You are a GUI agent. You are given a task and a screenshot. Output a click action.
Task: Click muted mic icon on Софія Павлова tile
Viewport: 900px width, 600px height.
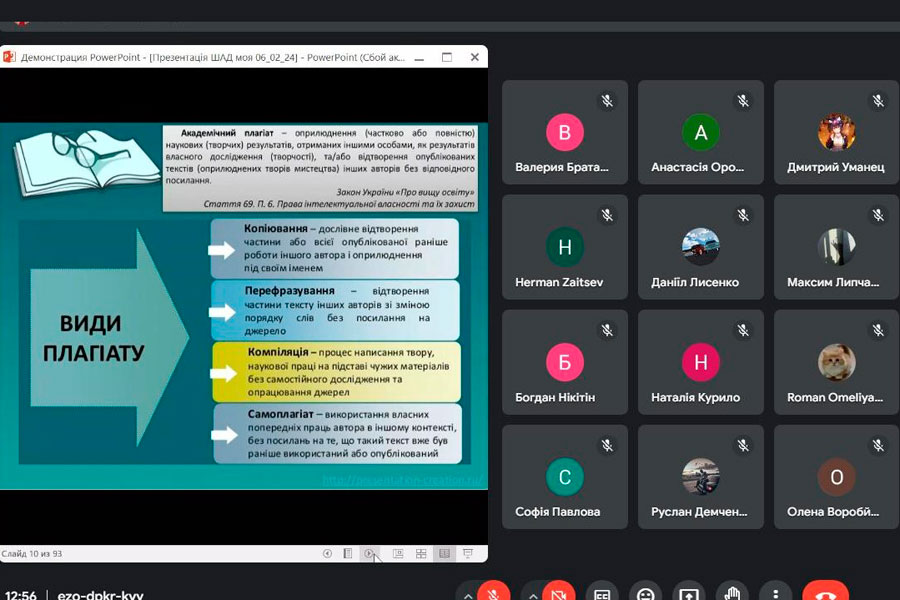tap(607, 445)
